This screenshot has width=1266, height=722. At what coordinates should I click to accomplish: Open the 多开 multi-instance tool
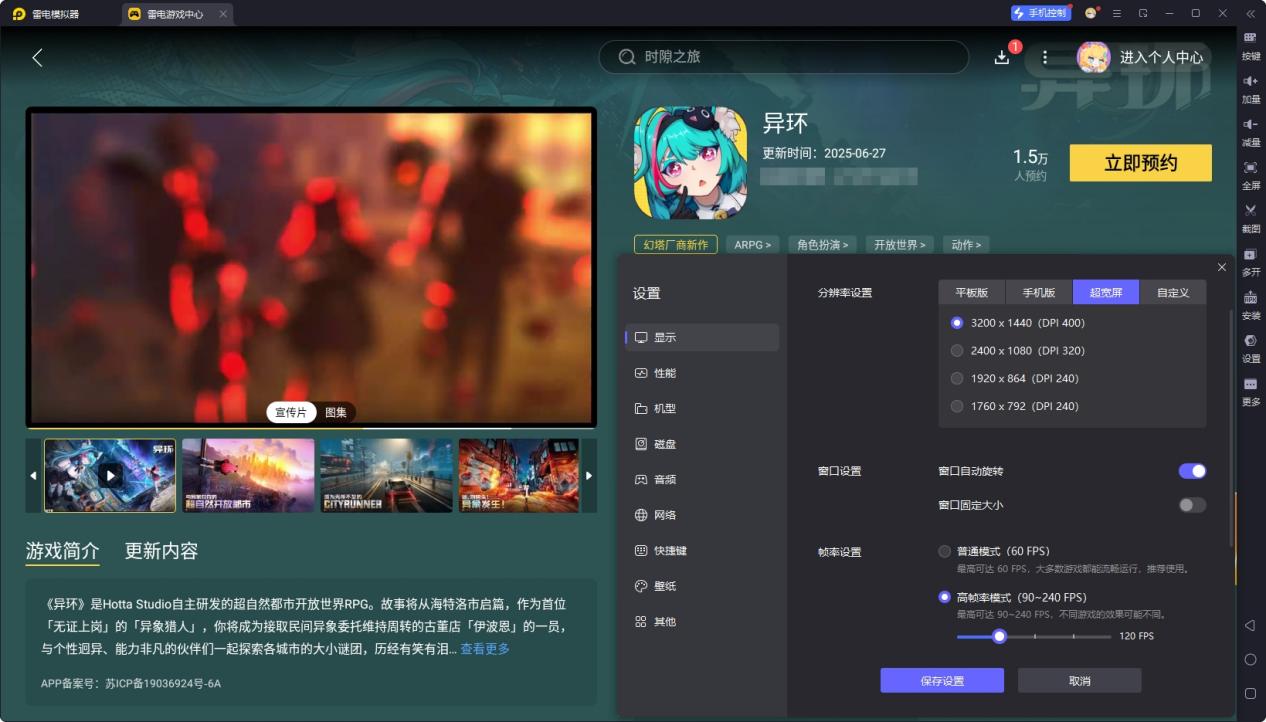click(x=1251, y=262)
